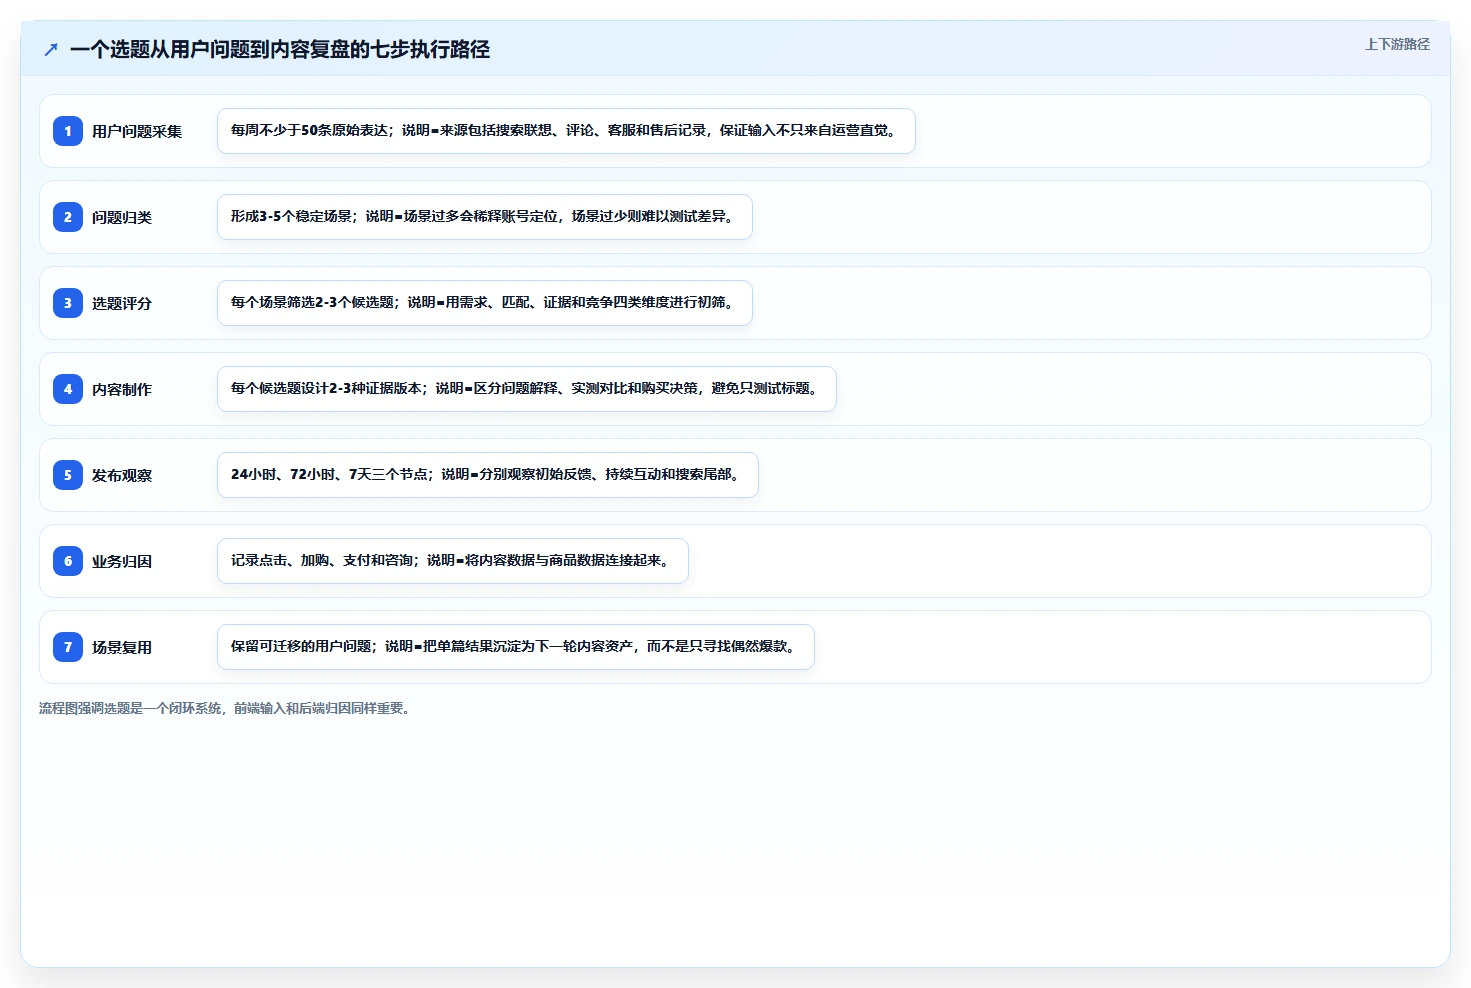Select the 内容制作 step label
Image resolution: width=1471 pixels, height=988 pixels.
tap(122, 389)
